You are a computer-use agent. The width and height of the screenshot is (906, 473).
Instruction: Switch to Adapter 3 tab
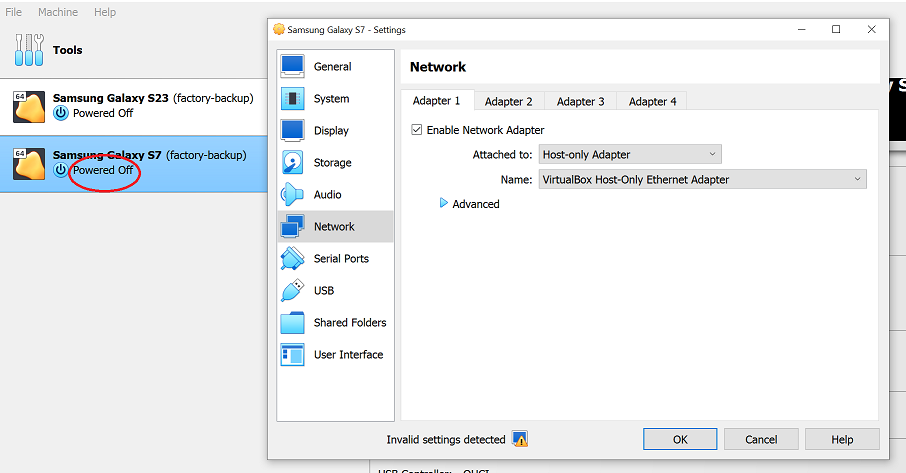pos(581,102)
